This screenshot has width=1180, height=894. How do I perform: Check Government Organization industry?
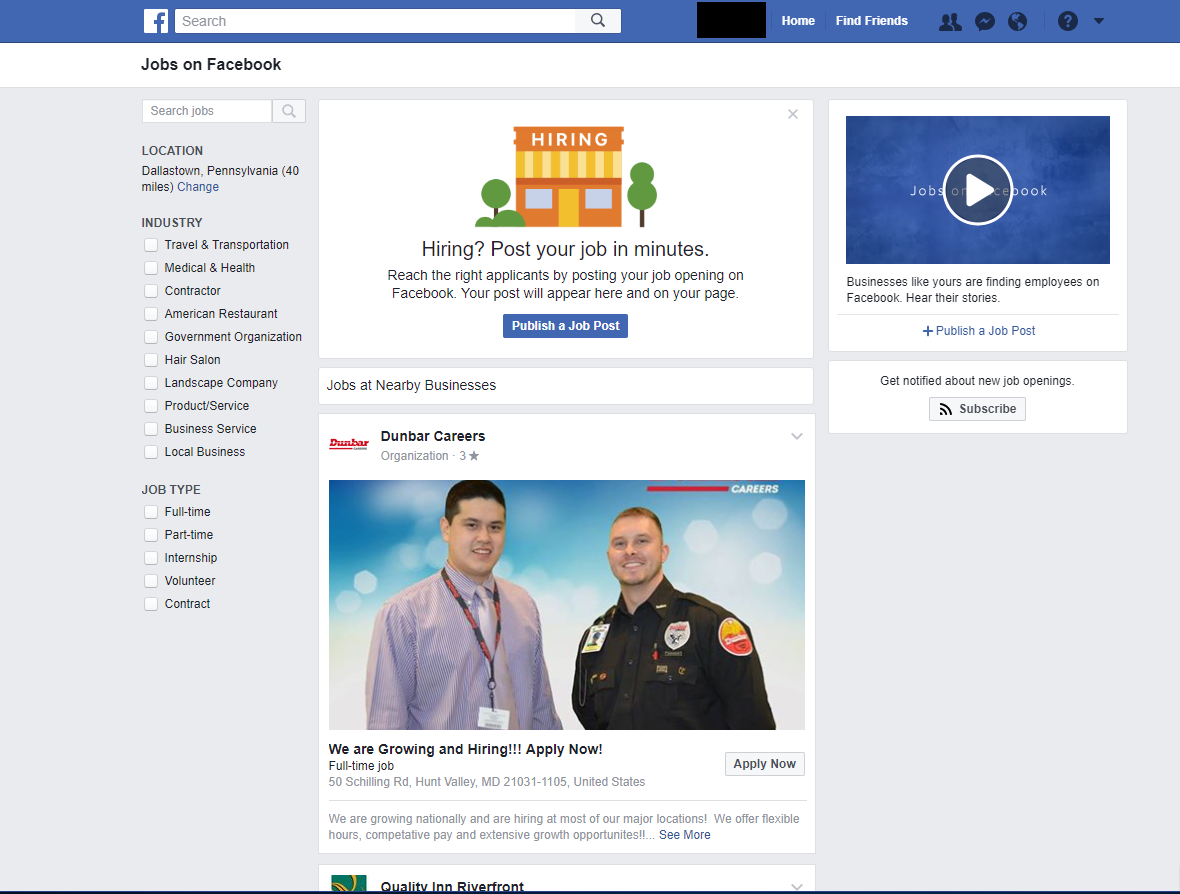[x=151, y=337]
